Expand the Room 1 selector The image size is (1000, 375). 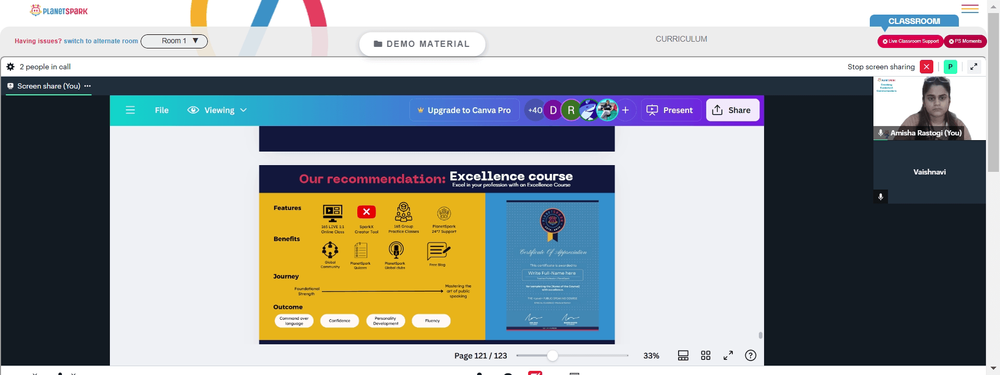click(174, 41)
